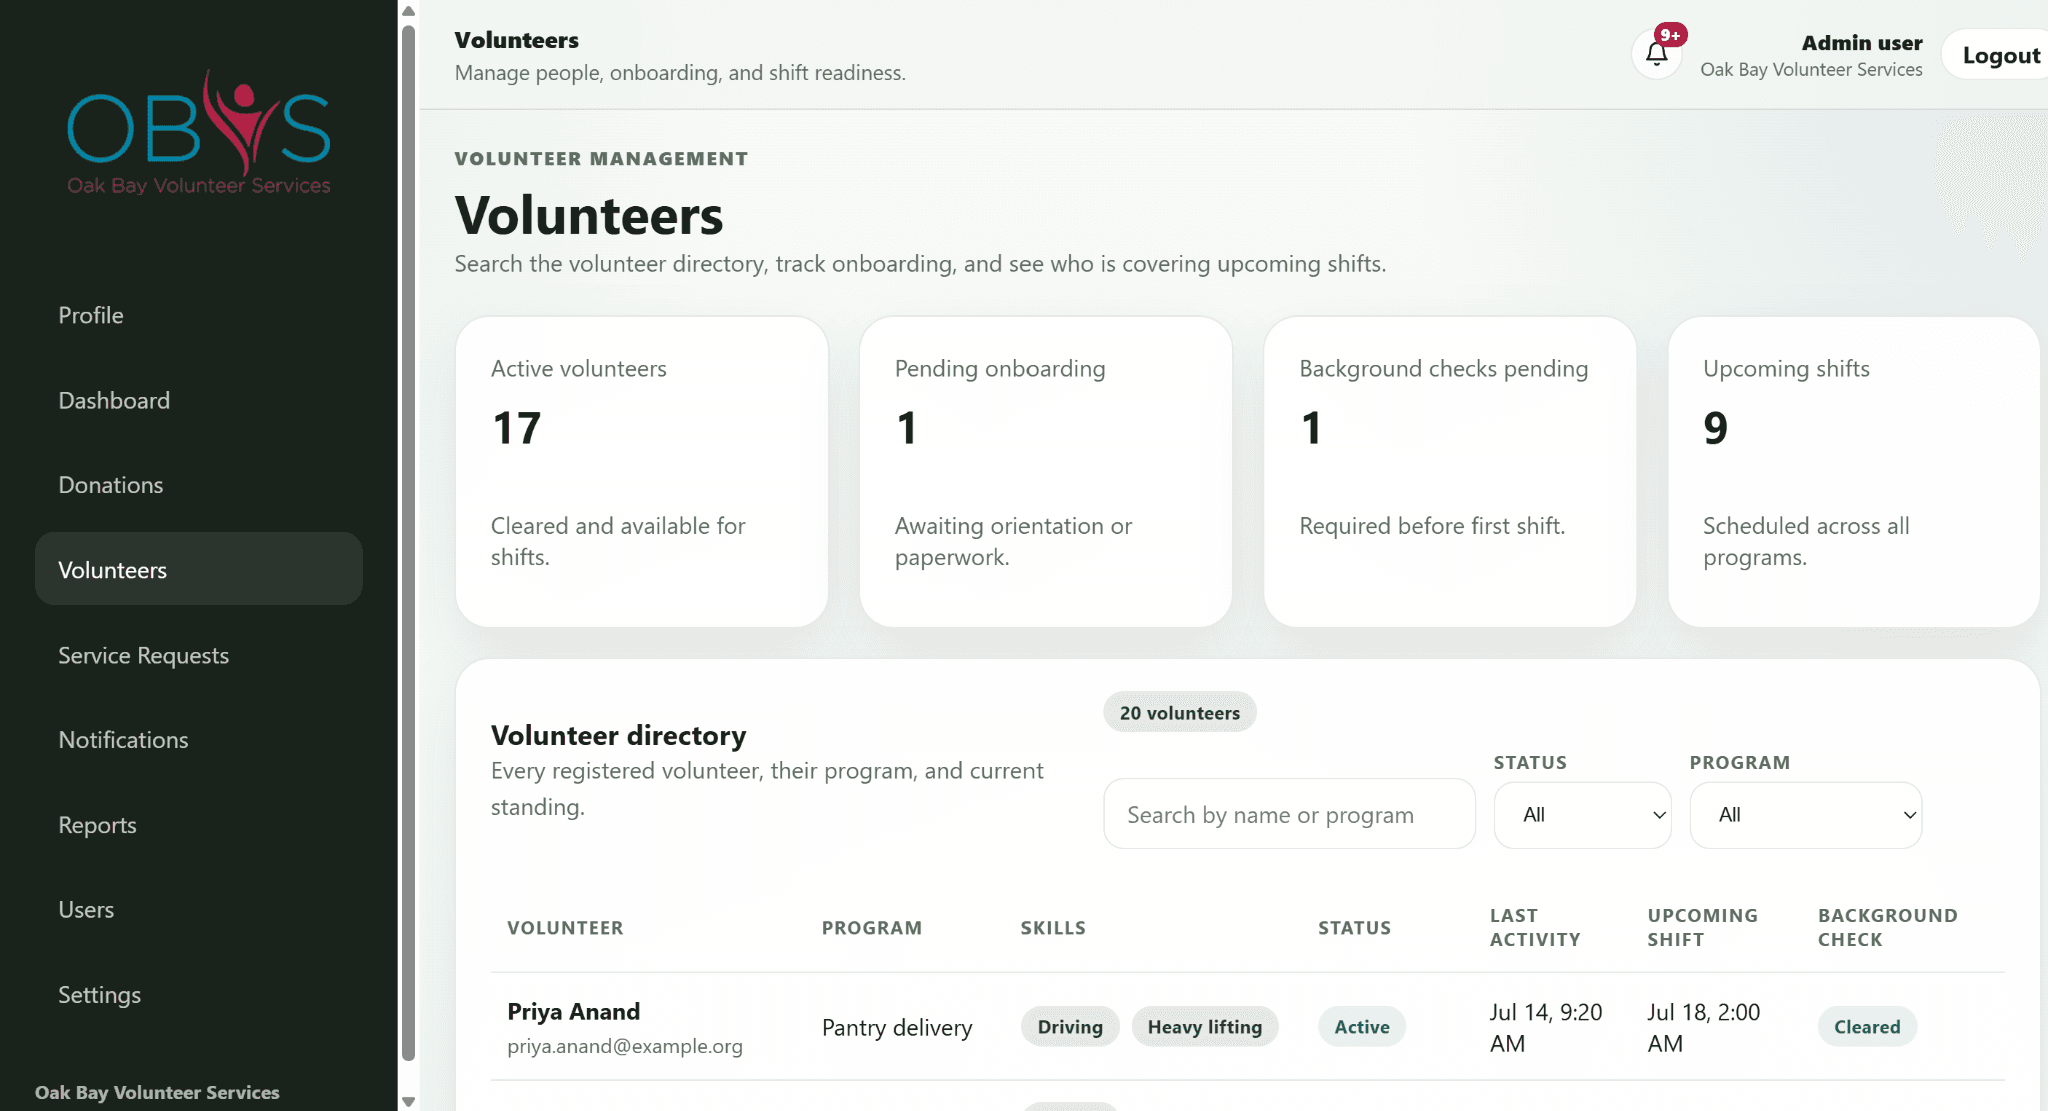Viewport: 2048px width, 1111px height.
Task: Click email priya.anand@example.org
Action: pyautogui.click(x=625, y=1046)
